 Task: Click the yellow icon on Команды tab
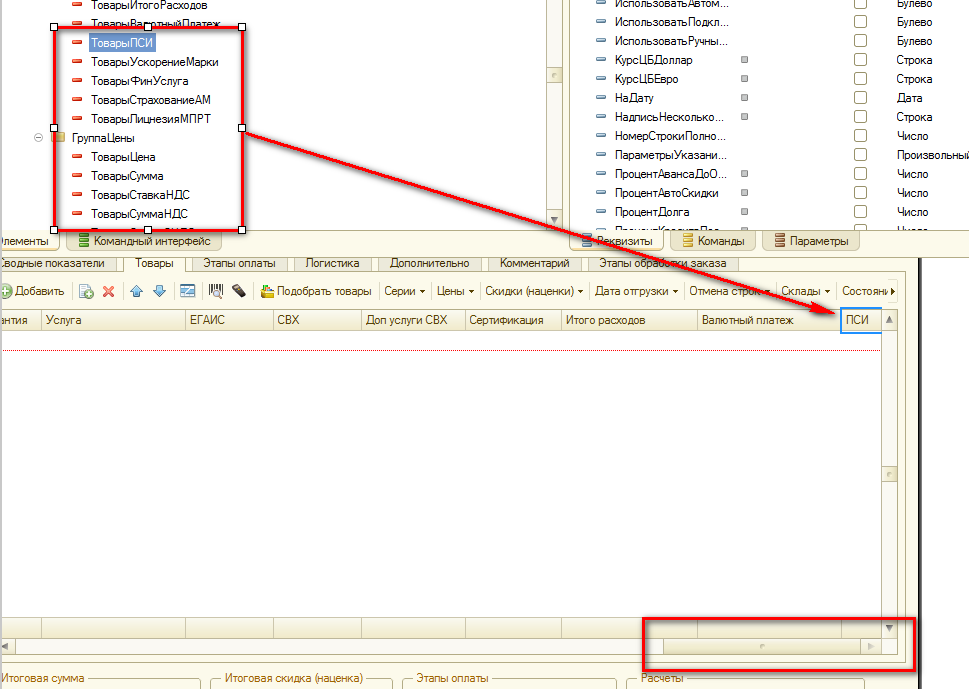pyautogui.click(x=687, y=240)
